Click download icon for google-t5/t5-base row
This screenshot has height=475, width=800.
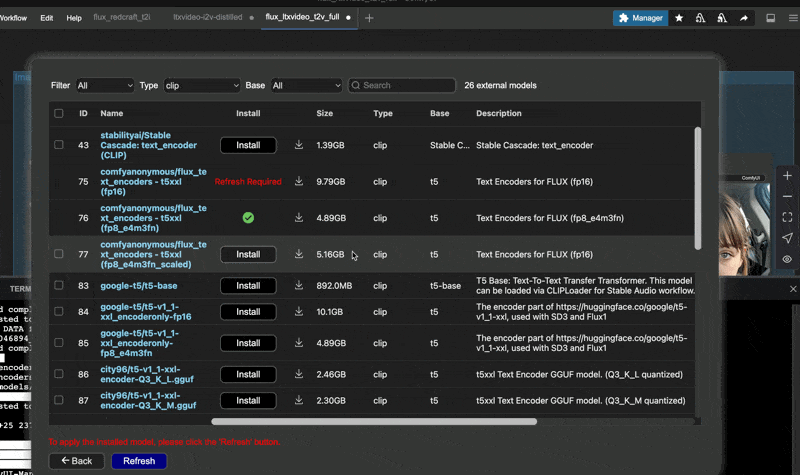[299, 285]
